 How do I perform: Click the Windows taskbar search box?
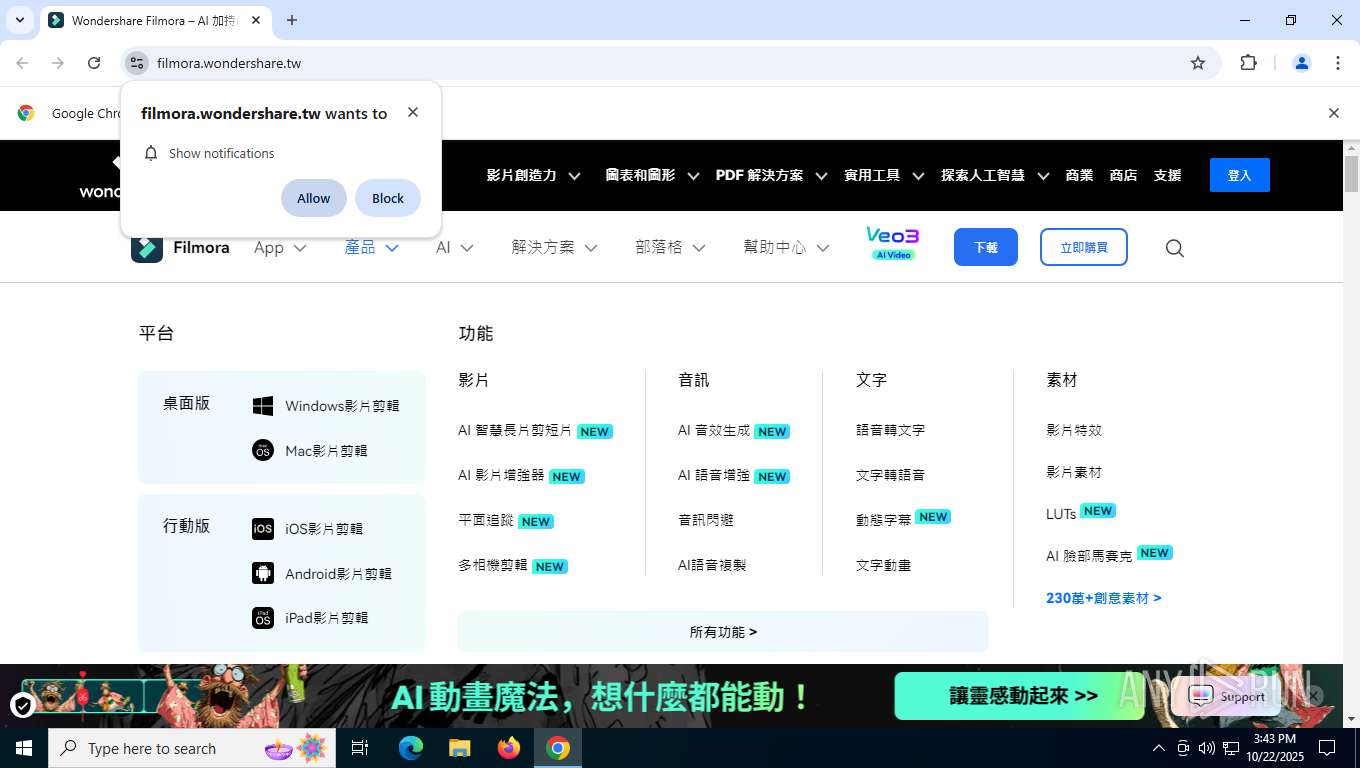(x=190, y=748)
